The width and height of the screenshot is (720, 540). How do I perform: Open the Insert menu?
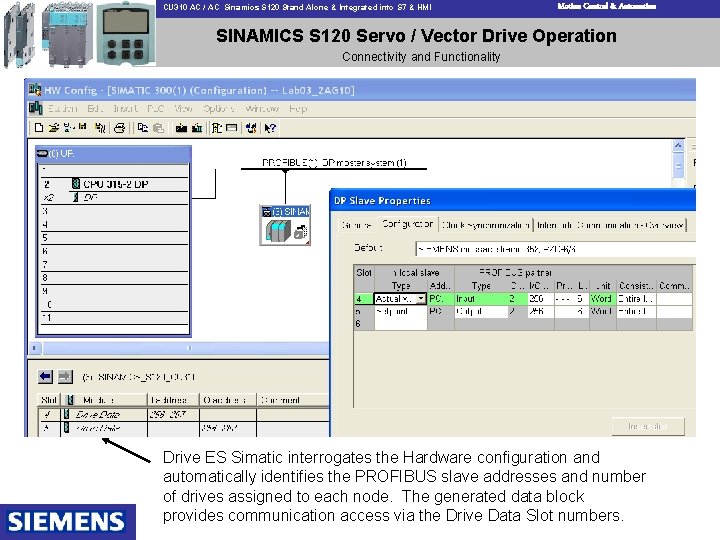click(x=125, y=109)
